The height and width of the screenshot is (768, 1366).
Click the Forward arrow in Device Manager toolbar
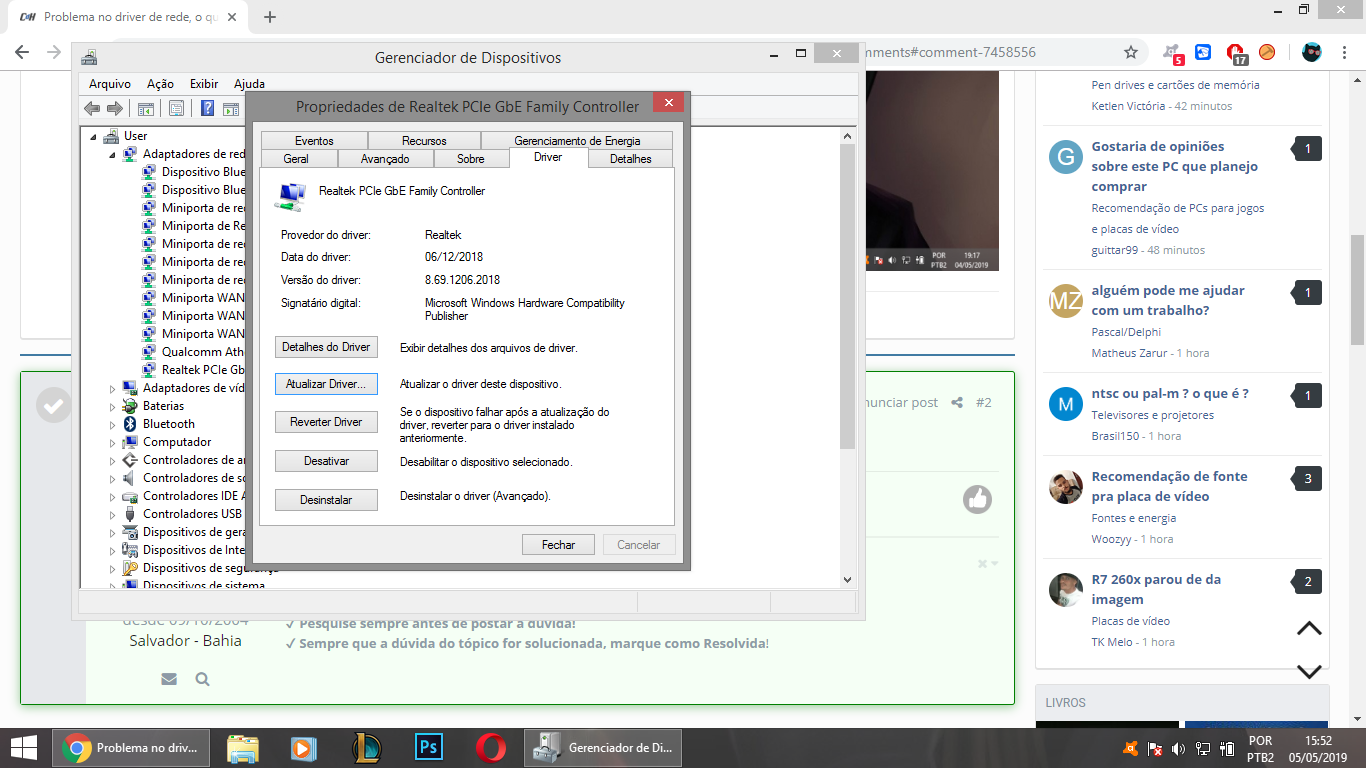point(115,108)
